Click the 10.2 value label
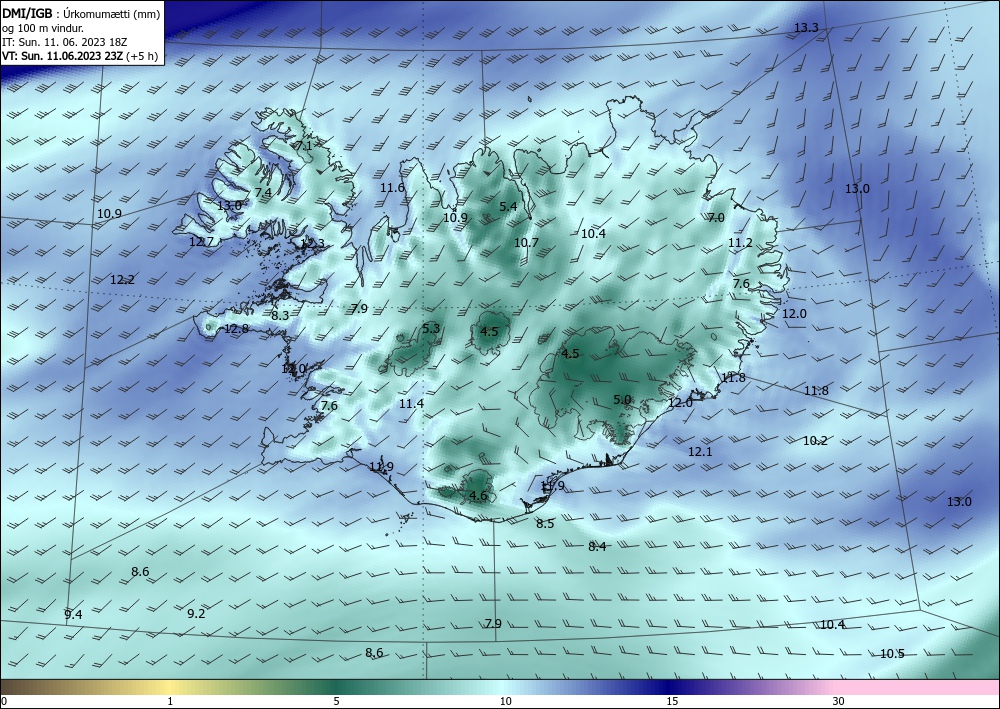 tap(815, 440)
